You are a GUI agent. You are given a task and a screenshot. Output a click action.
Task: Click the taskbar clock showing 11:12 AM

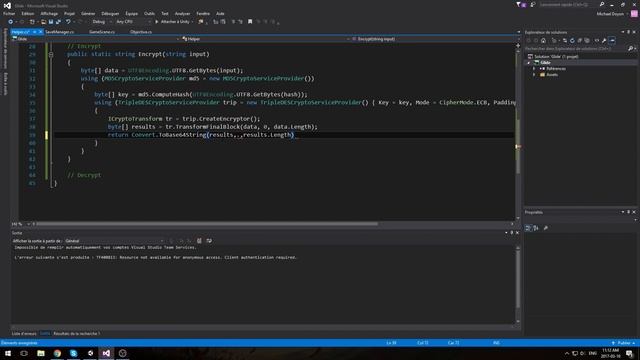pos(611,353)
